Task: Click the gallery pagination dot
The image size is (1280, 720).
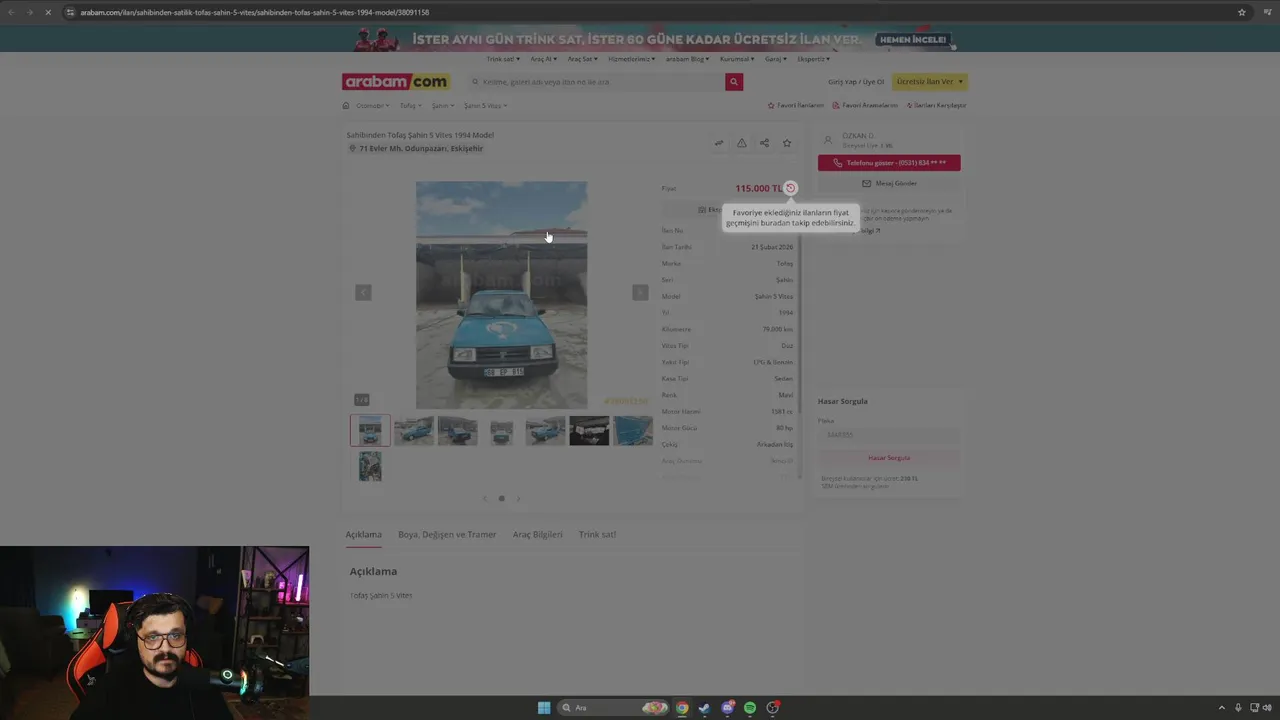Action: coord(501,498)
